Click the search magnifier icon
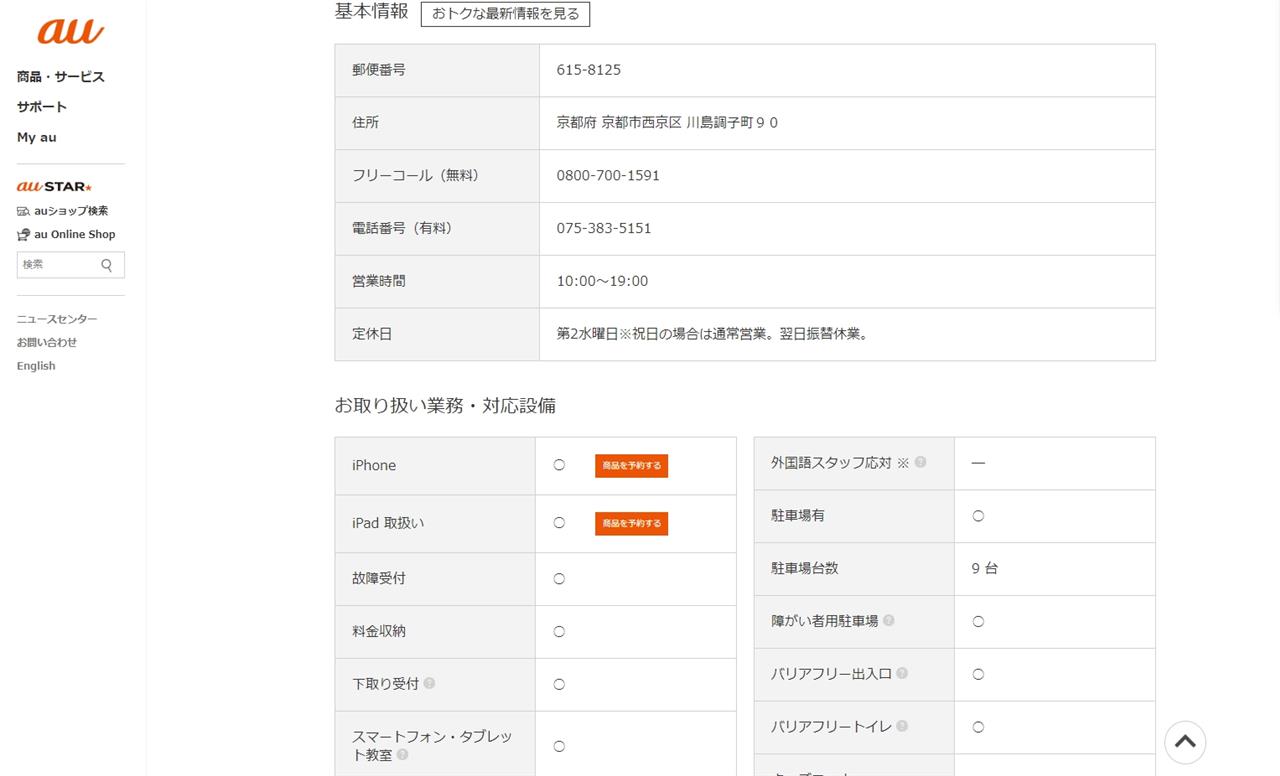1280x776 pixels. [107, 265]
